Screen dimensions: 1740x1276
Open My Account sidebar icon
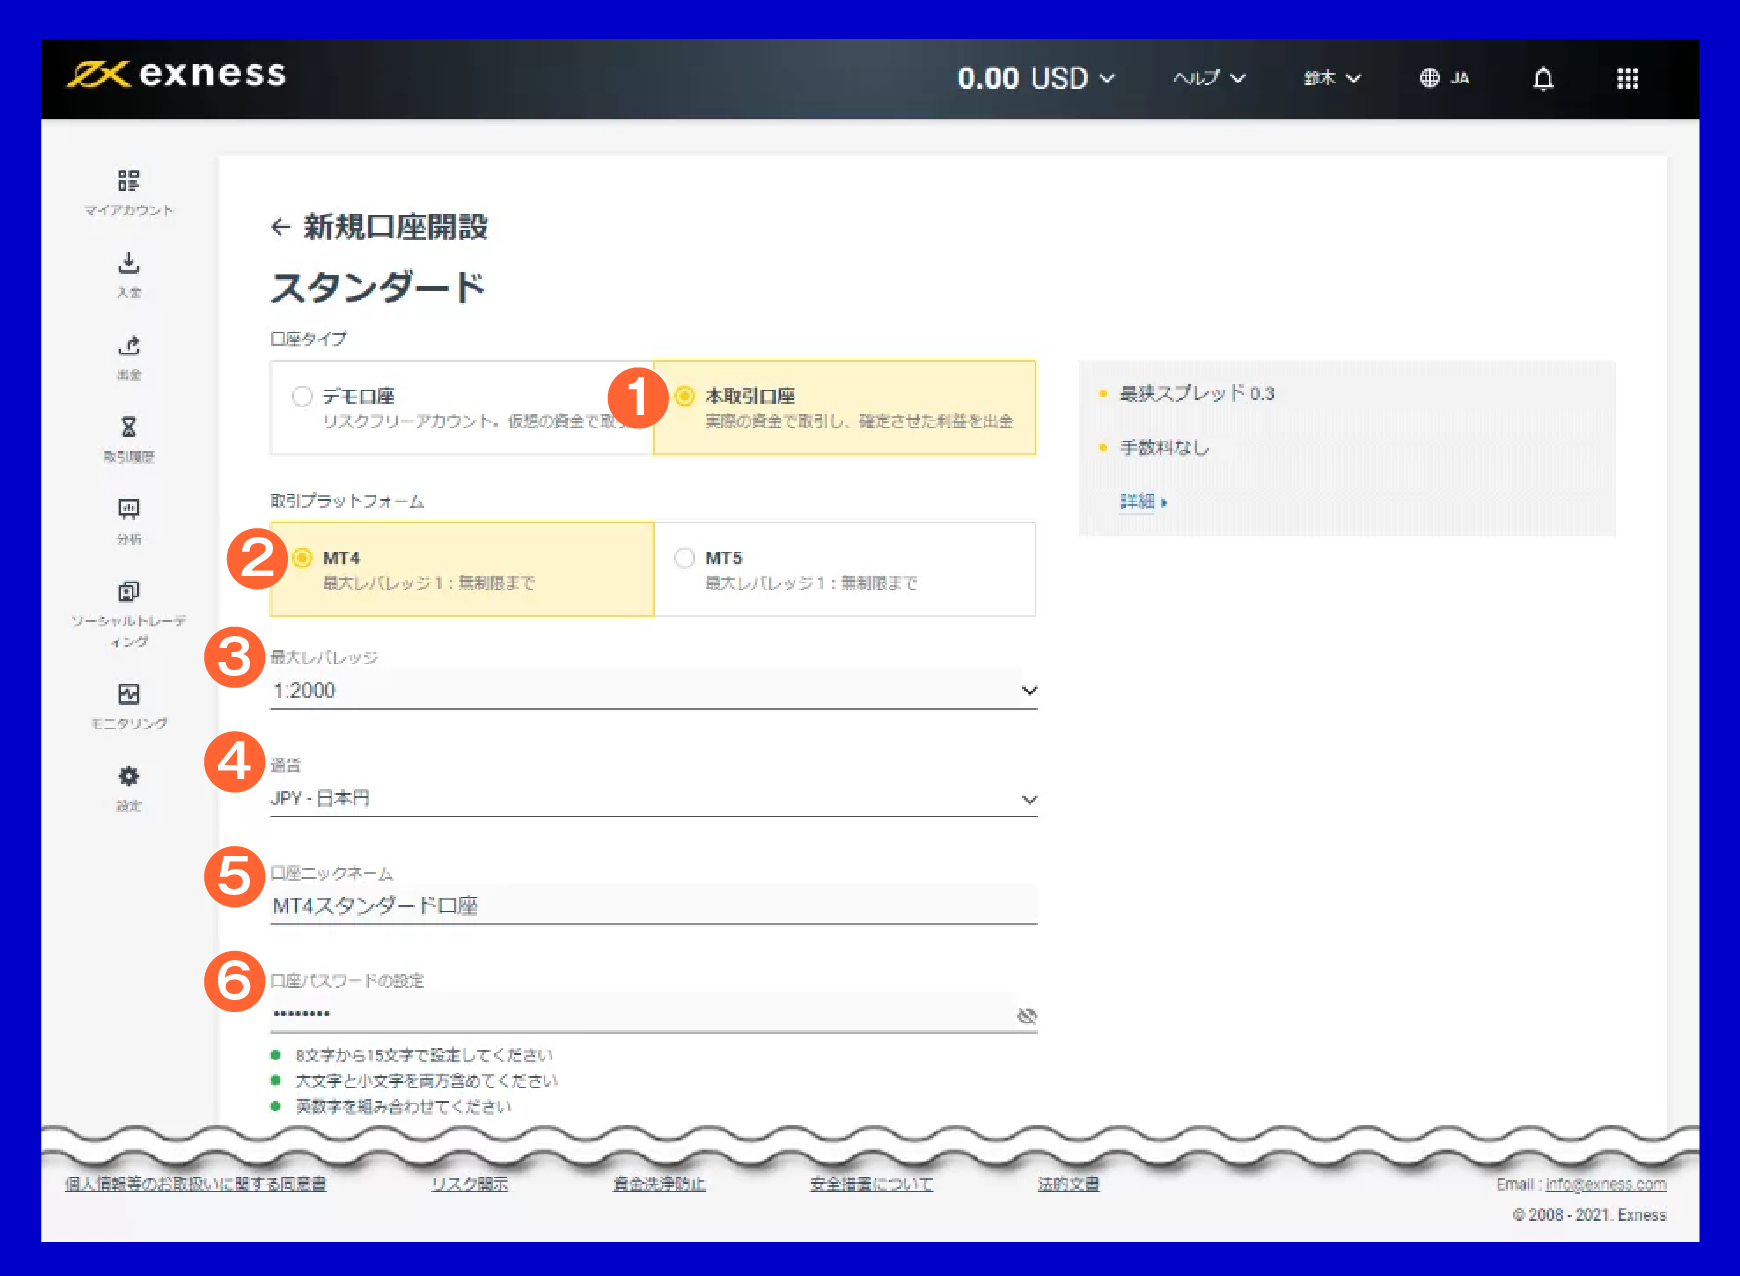click(129, 181)
